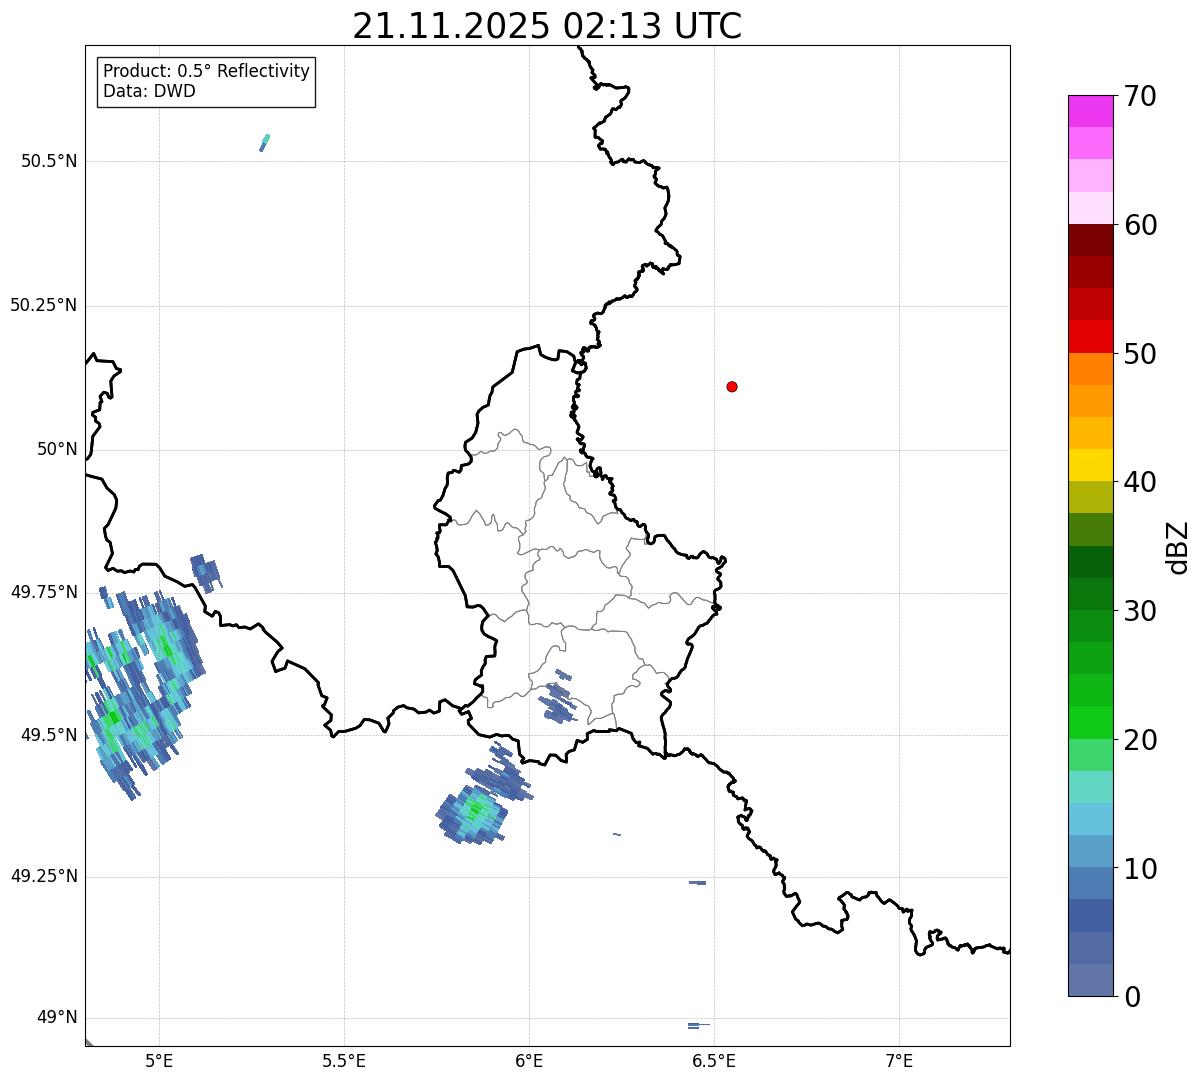Pick the orange colorbar segment just below 50
This screenshot has width=1202, height=1081.
pyautogui.click(x=1090, y=369)
